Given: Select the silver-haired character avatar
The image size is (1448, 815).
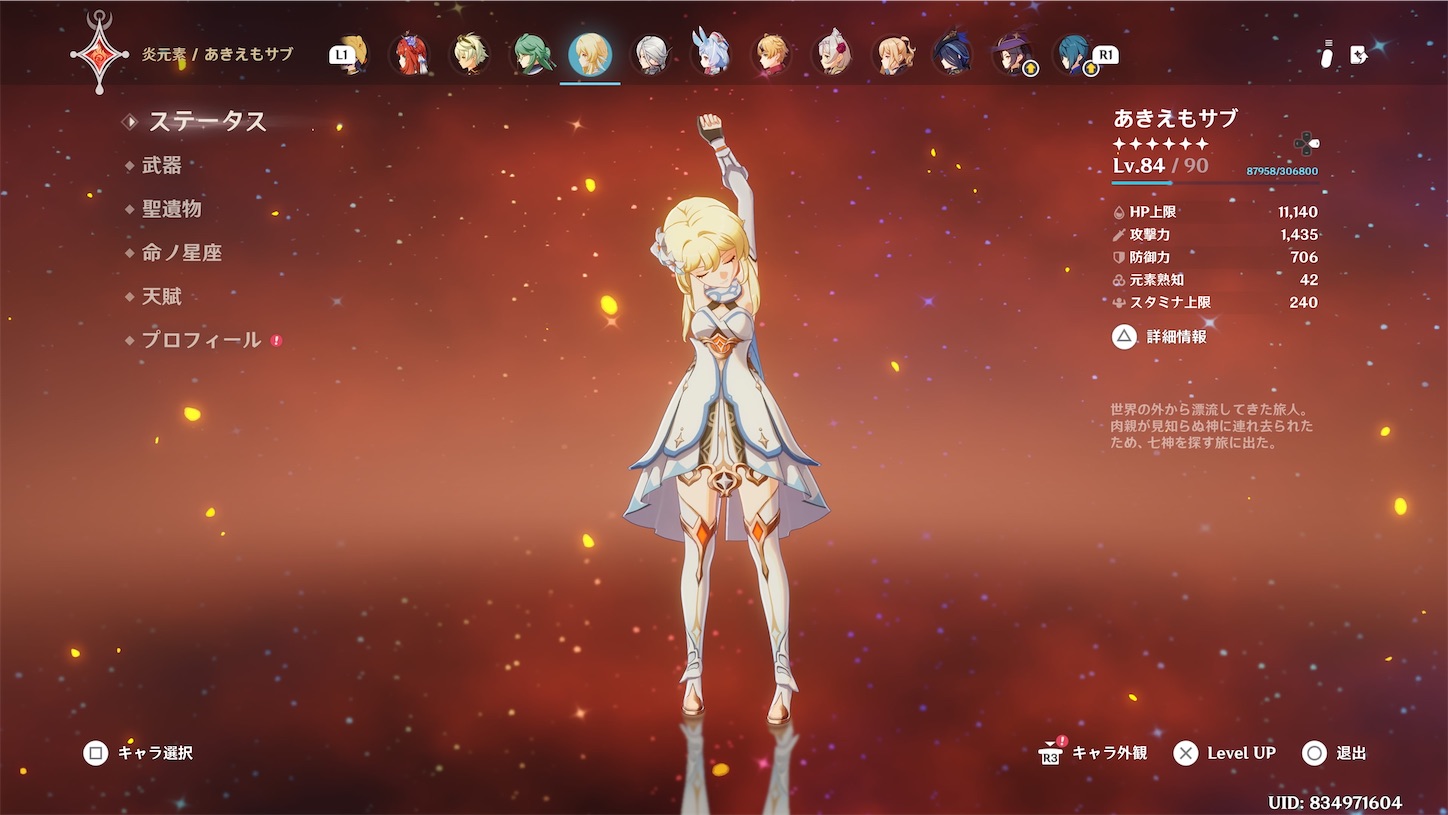Looking at the screenshot, I should pyautogui.click(x=650, y=54).
